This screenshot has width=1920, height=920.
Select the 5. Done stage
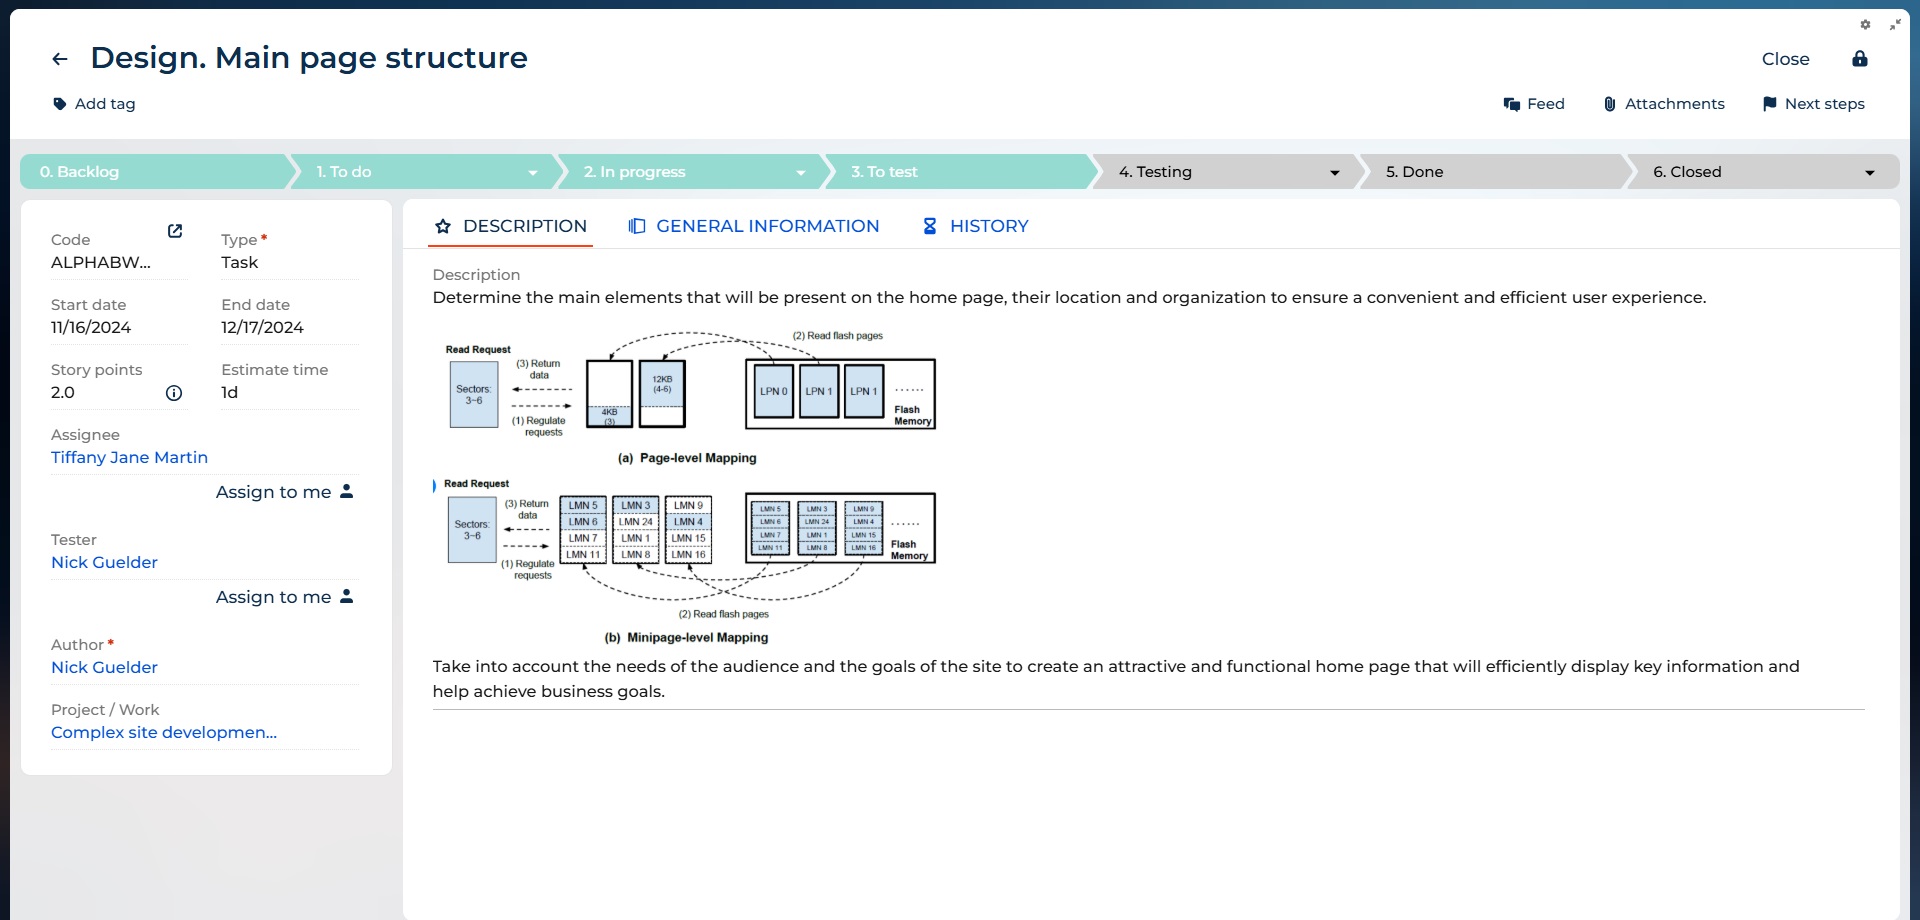pos(1495,172)
